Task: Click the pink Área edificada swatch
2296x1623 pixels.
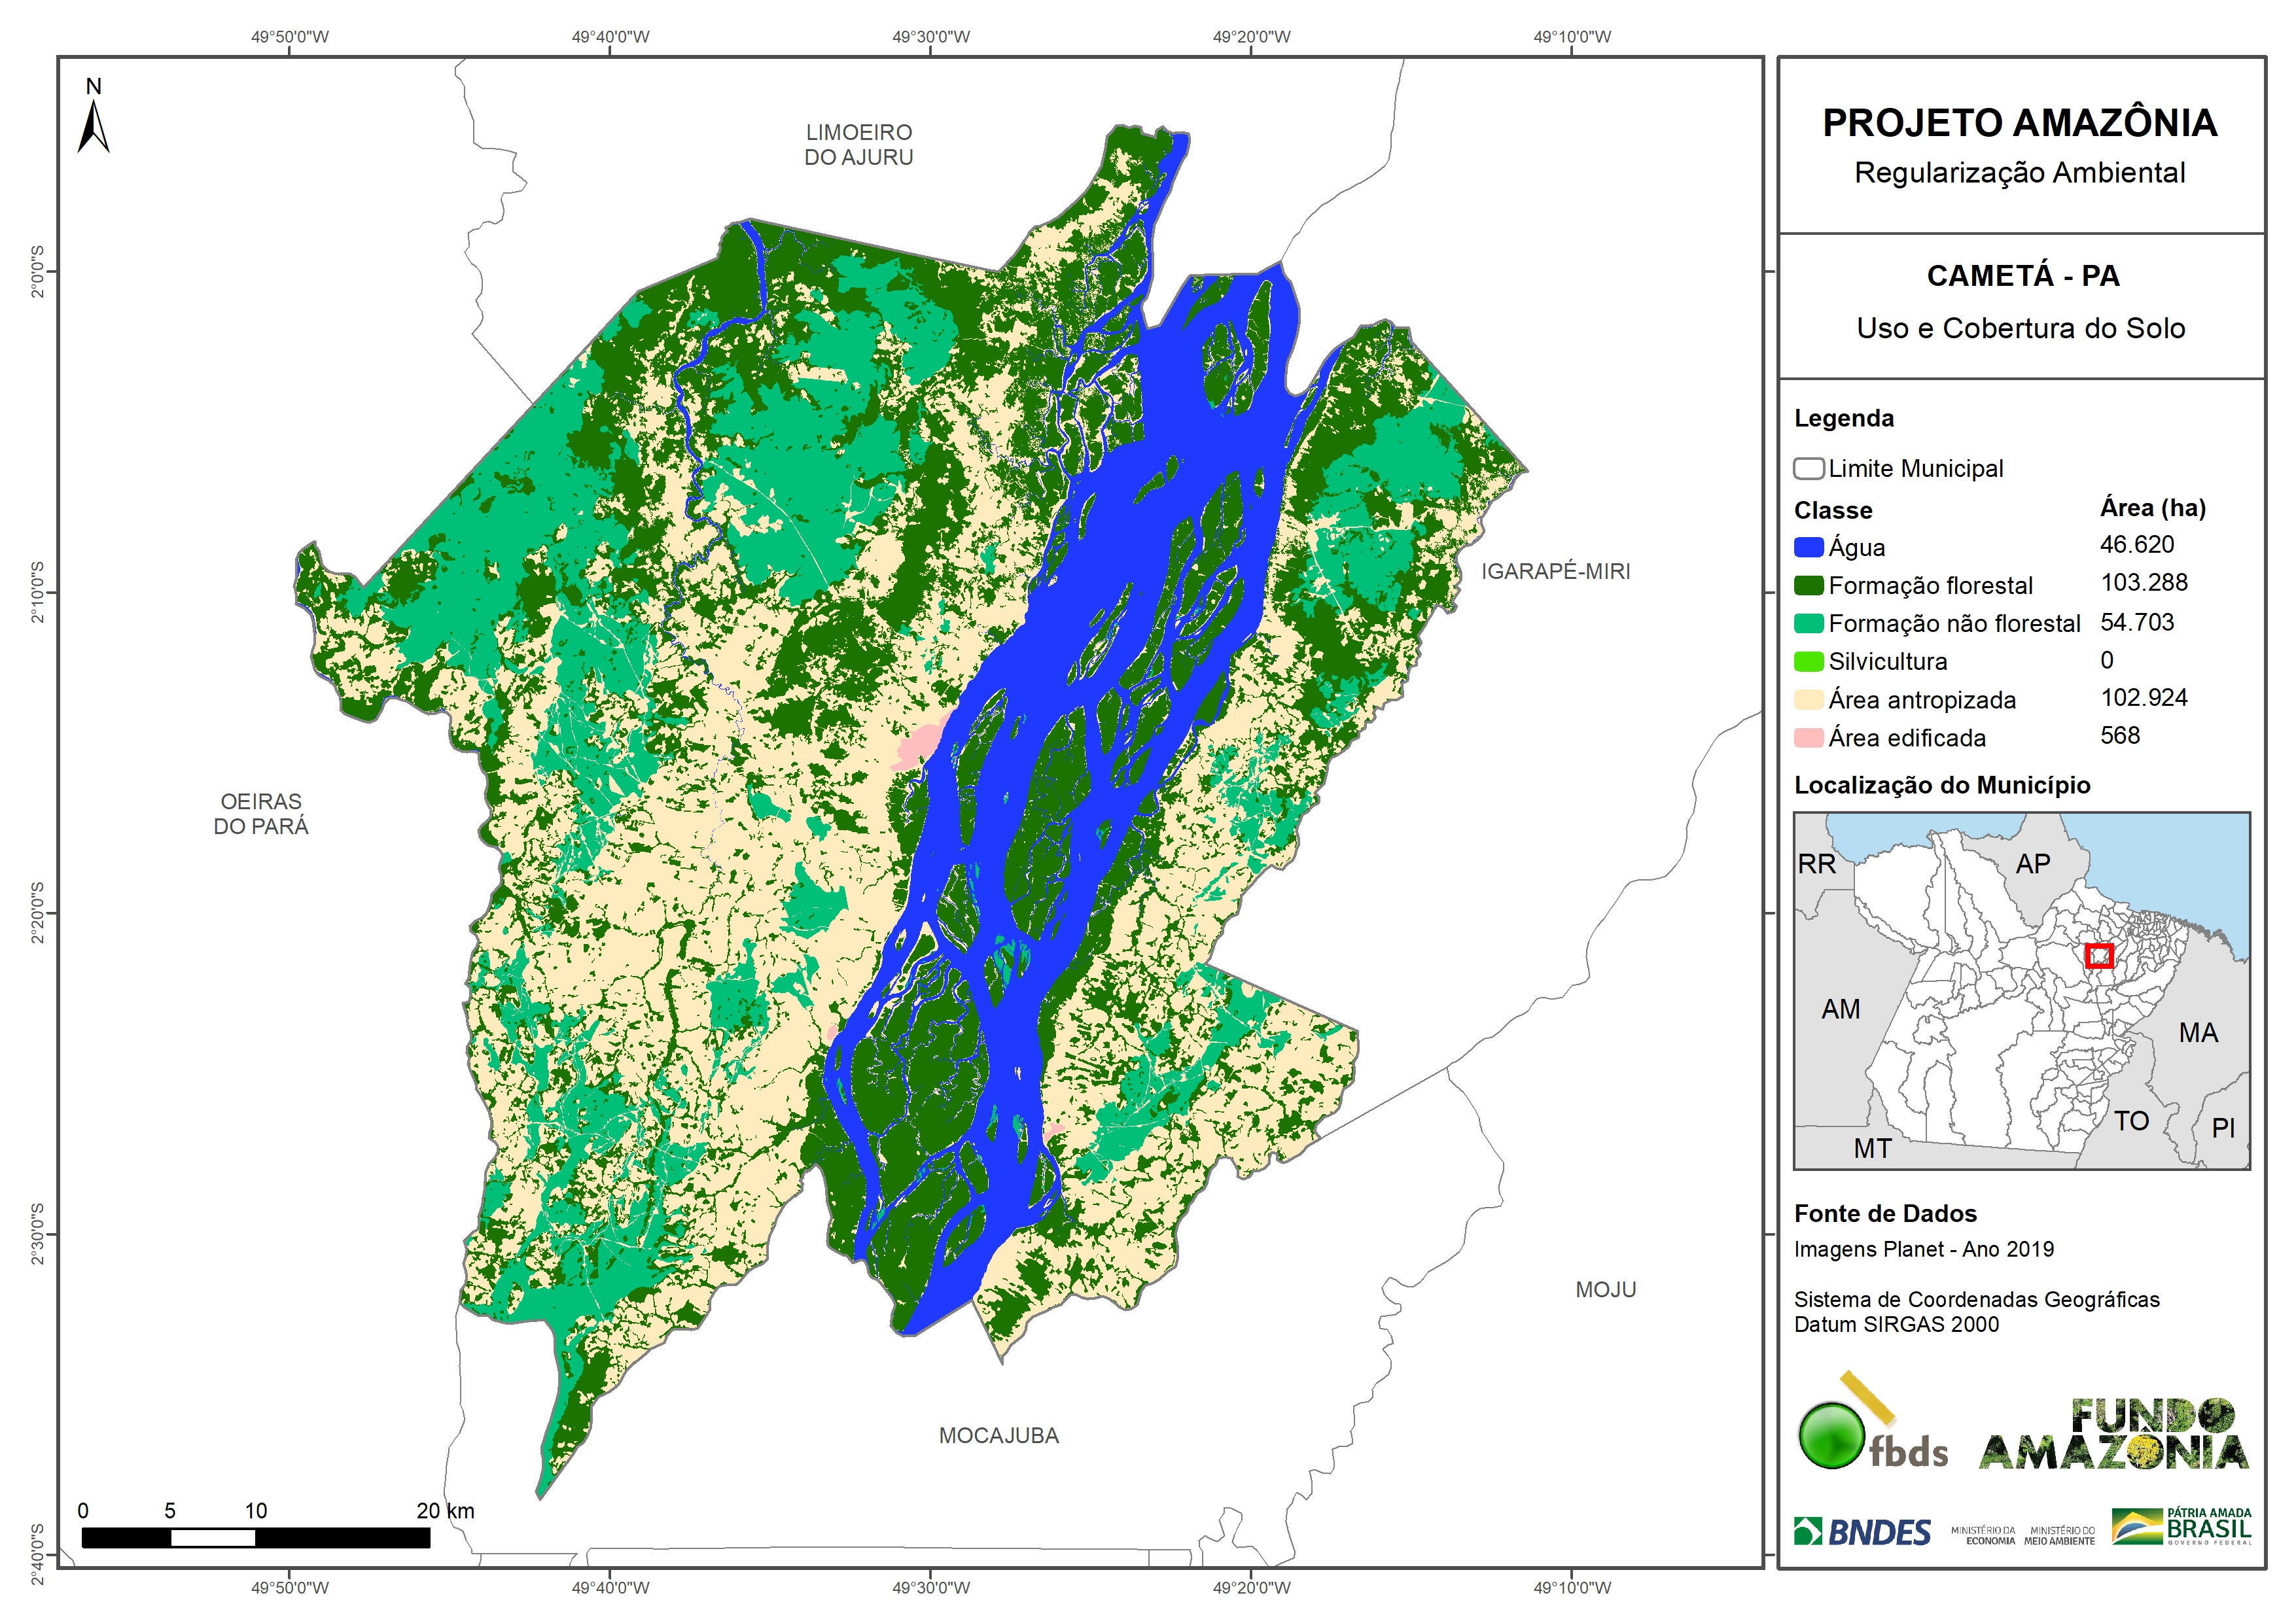Action: pos(1808,738)
